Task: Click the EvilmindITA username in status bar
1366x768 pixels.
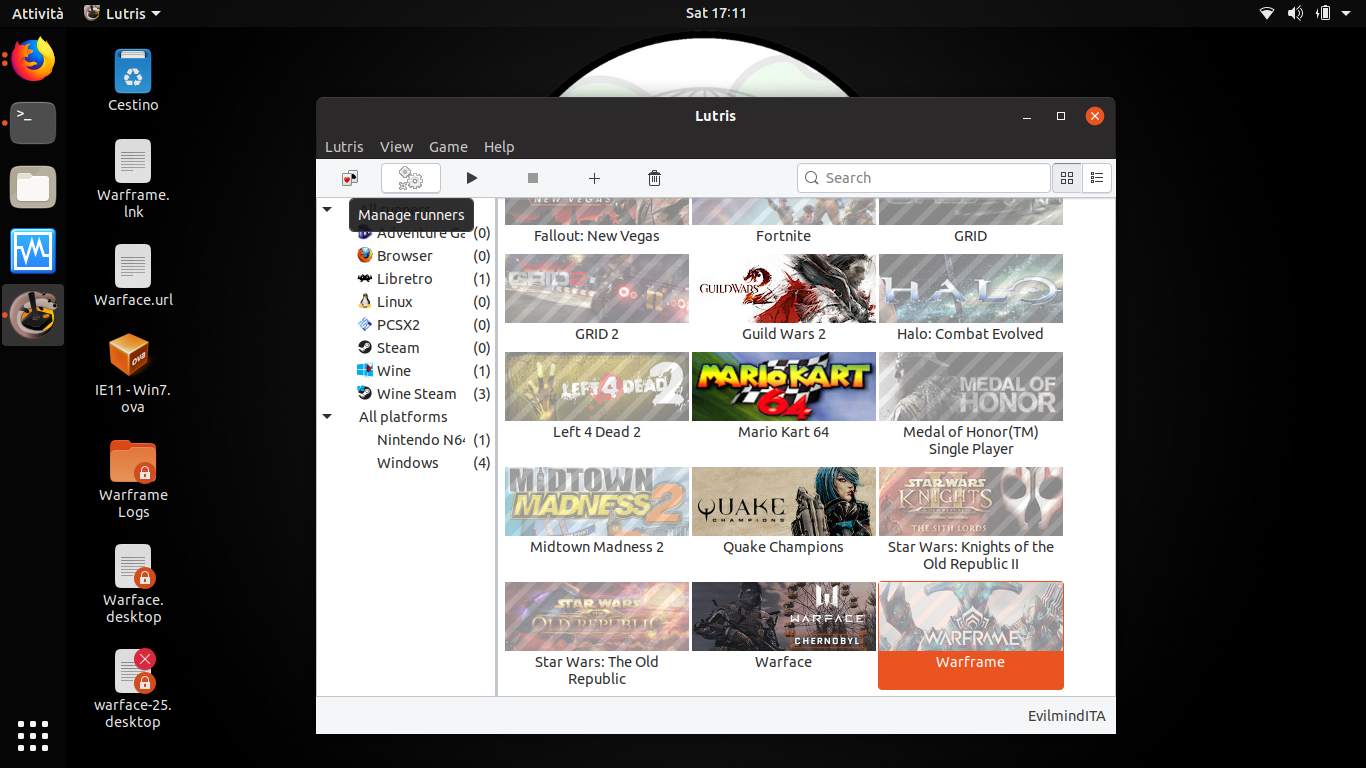Action: 1066,716
